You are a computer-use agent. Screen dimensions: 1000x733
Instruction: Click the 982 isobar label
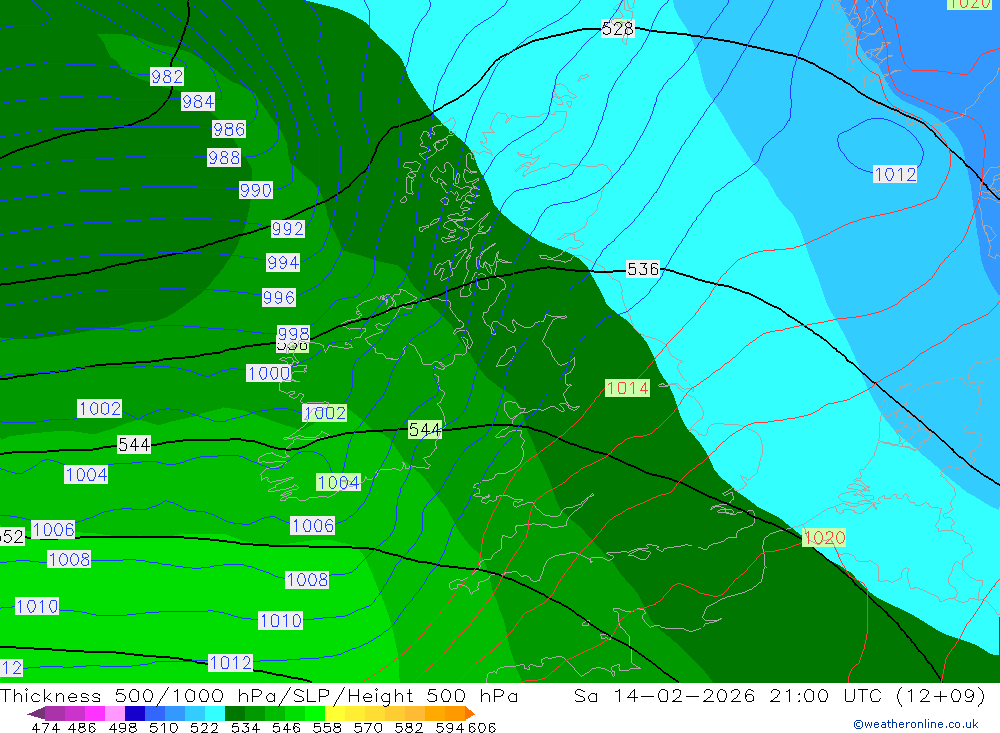coord(167,77)
